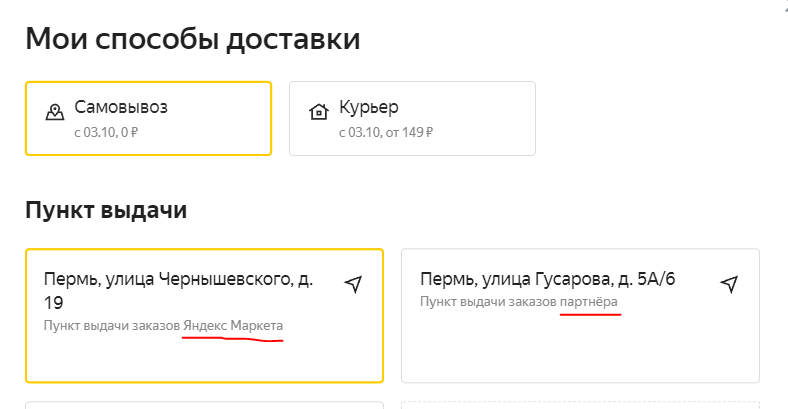This screenshot has width=788, height=409.
Task: Click the 'Пункт выдачи заказов партнёра' caption
Action: click(519, 301)
